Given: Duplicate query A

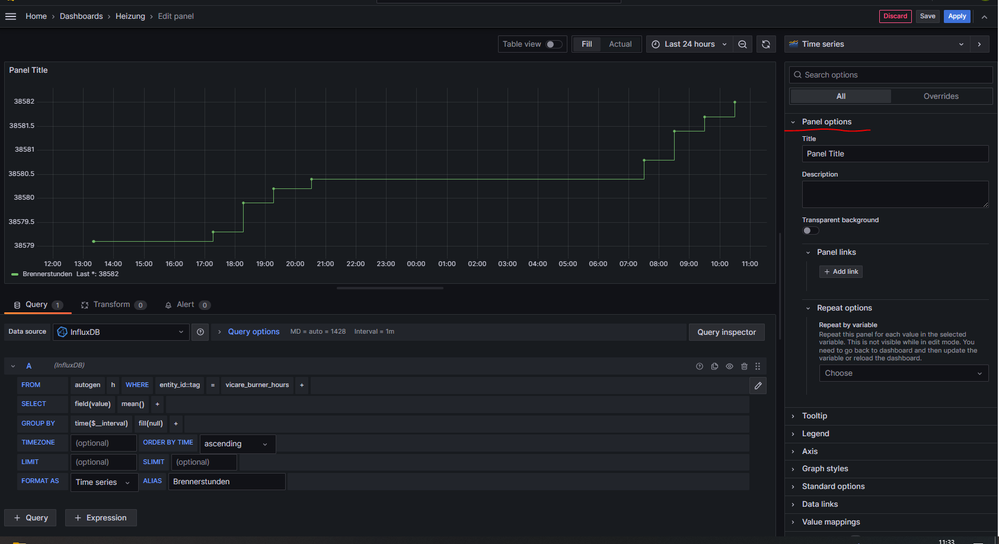Looking at the screenshot, I should pos(714,367).
